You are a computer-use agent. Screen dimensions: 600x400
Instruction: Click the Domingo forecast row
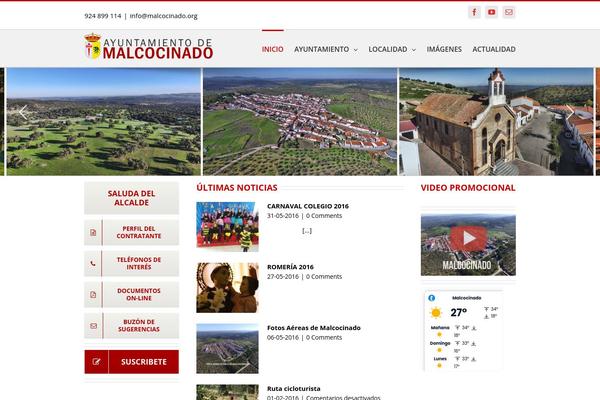pyautogui.click(x=452, y=347)
